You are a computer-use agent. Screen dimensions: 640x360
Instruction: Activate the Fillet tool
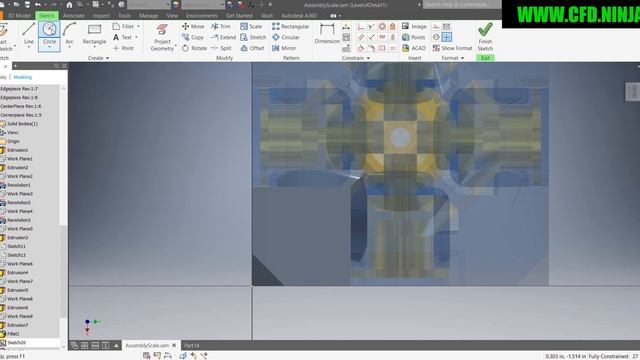pyautogui.click(x=123, y=26)
